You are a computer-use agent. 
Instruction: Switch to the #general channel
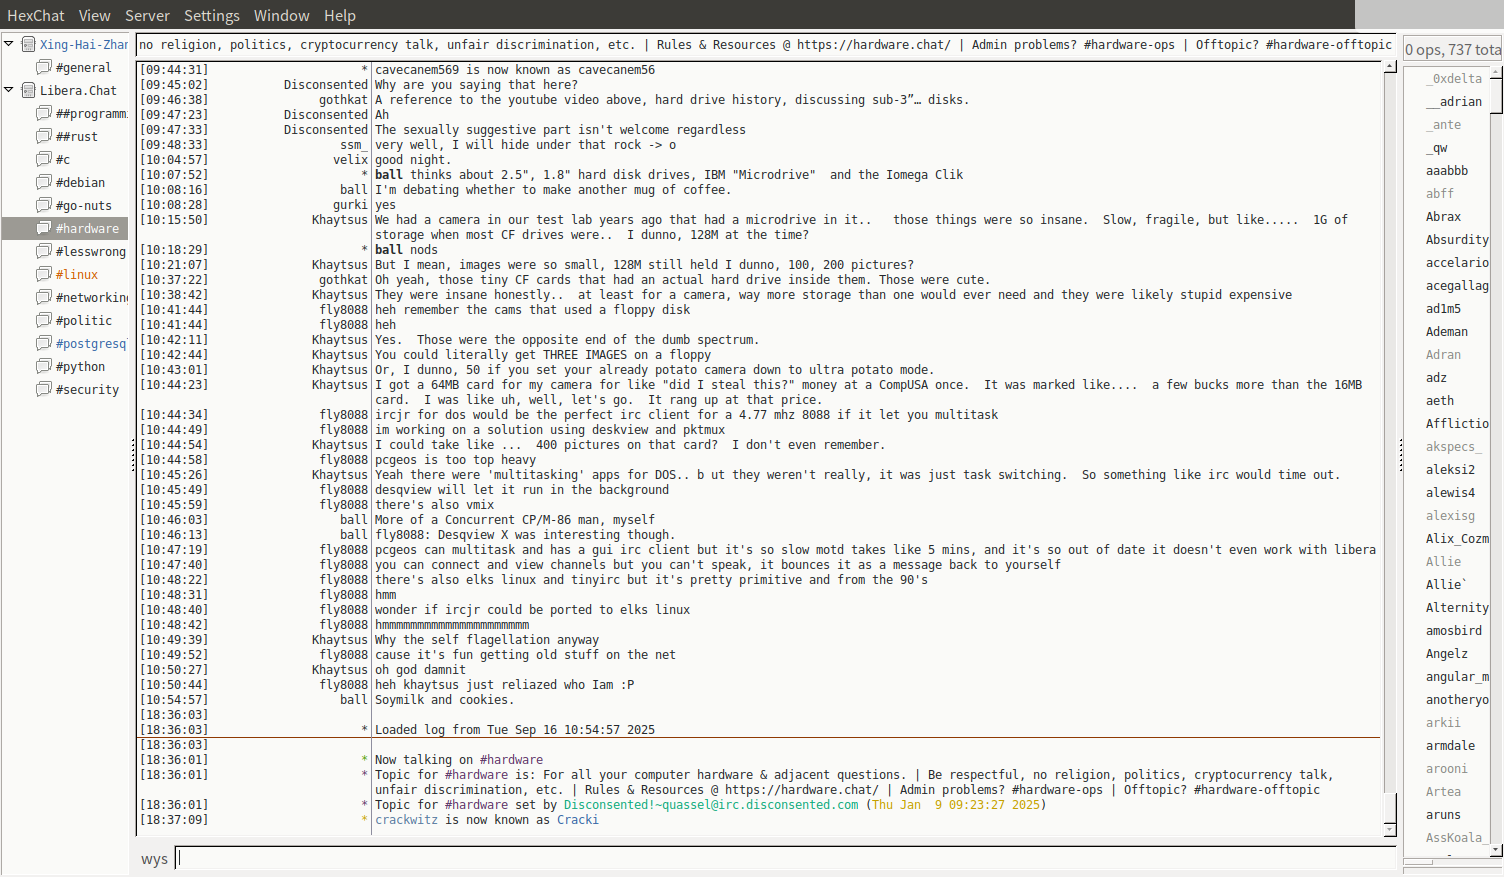[x=84, y=68]
